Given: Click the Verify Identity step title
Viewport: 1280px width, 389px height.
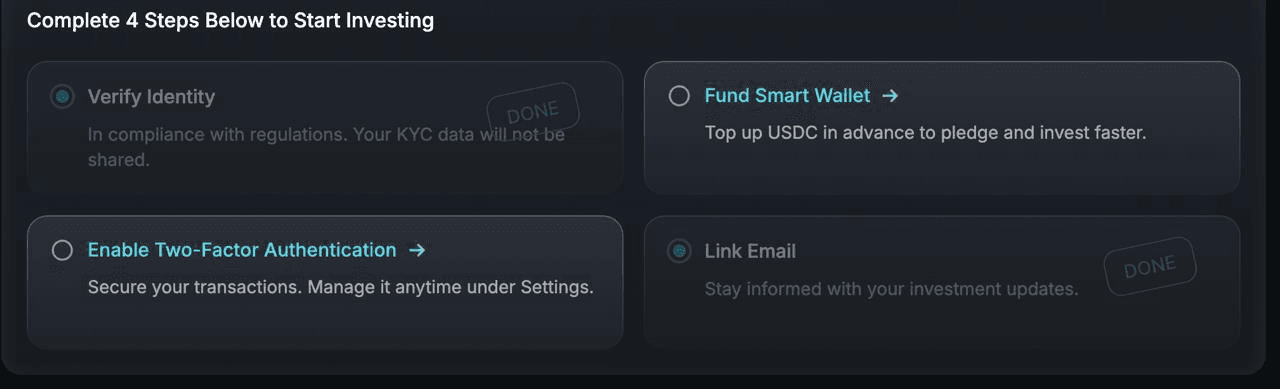Looking at the screenshot, I should [151, 97].
